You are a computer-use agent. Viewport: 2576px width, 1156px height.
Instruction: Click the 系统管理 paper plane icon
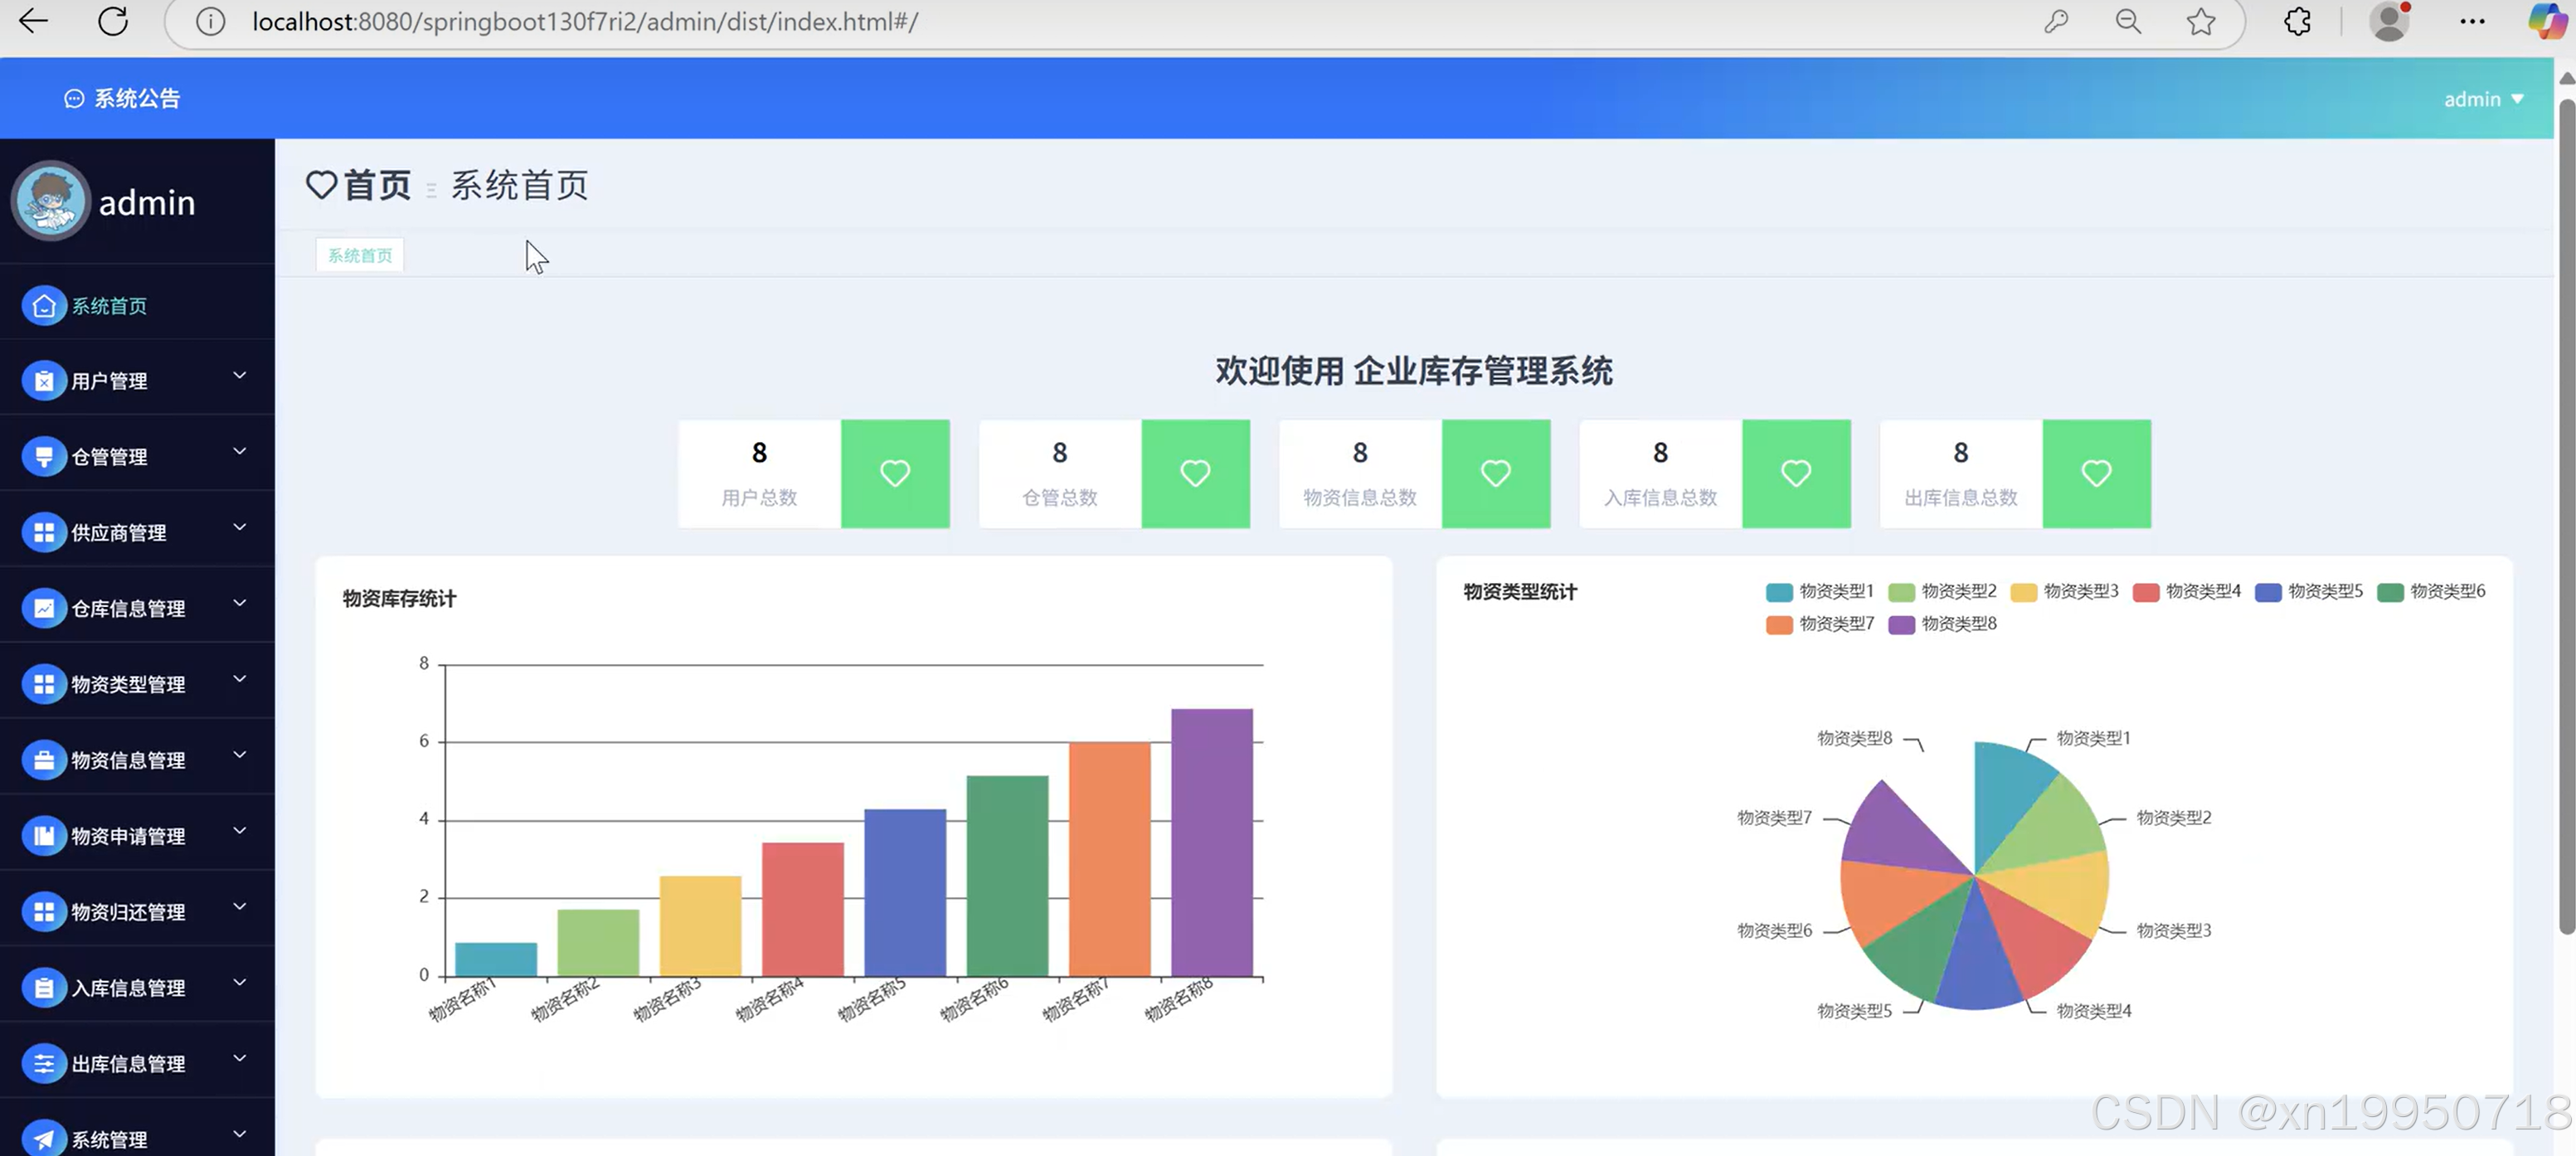point(44,1138)
